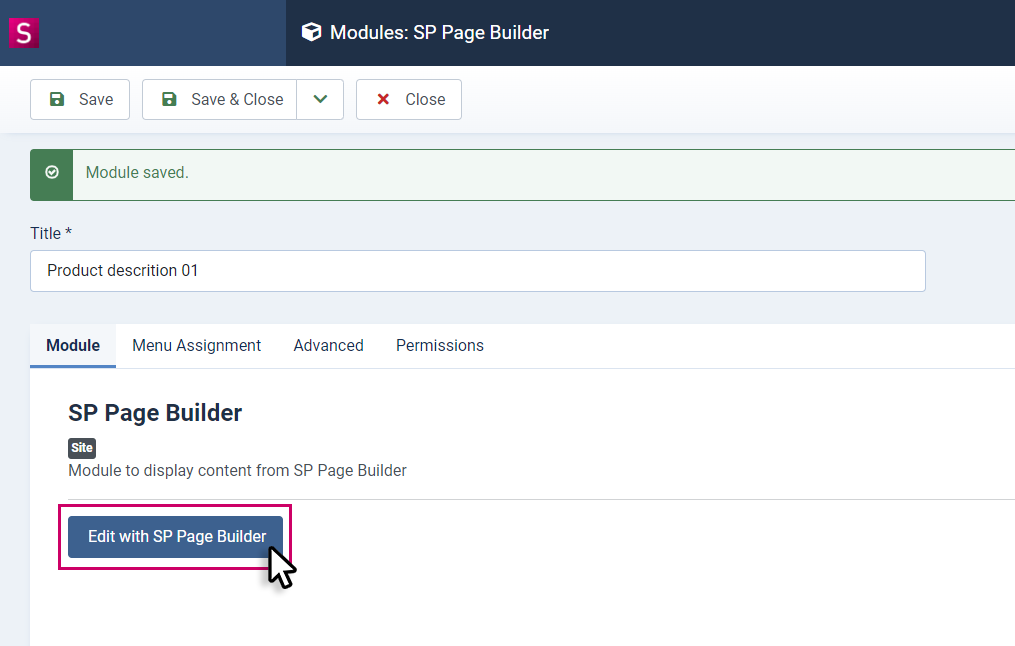Switch to the Menu Assignment tab
The height and width of the screenshot is (646, 1015).
197,346
